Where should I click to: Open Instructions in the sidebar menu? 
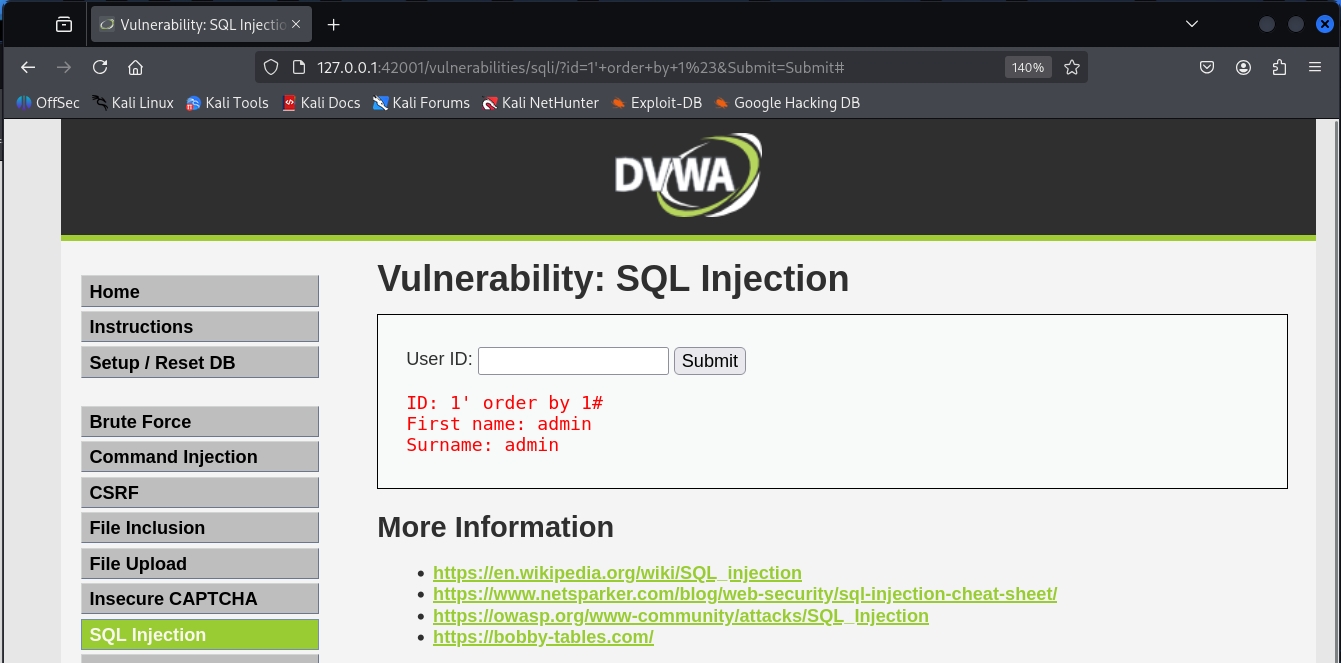click(x=200, y=326)
